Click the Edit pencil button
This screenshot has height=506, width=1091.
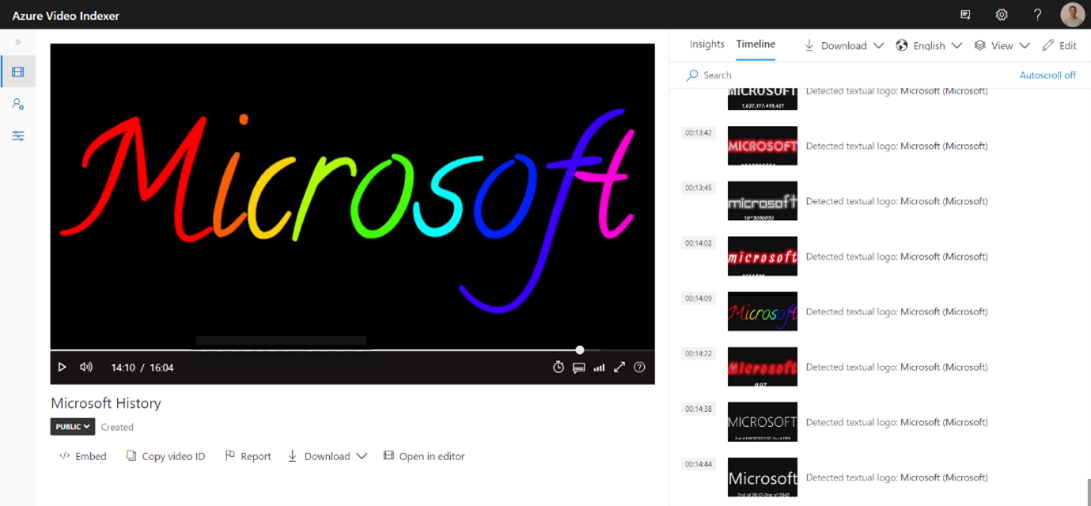pyautogui.click(x=1059, y=45)
